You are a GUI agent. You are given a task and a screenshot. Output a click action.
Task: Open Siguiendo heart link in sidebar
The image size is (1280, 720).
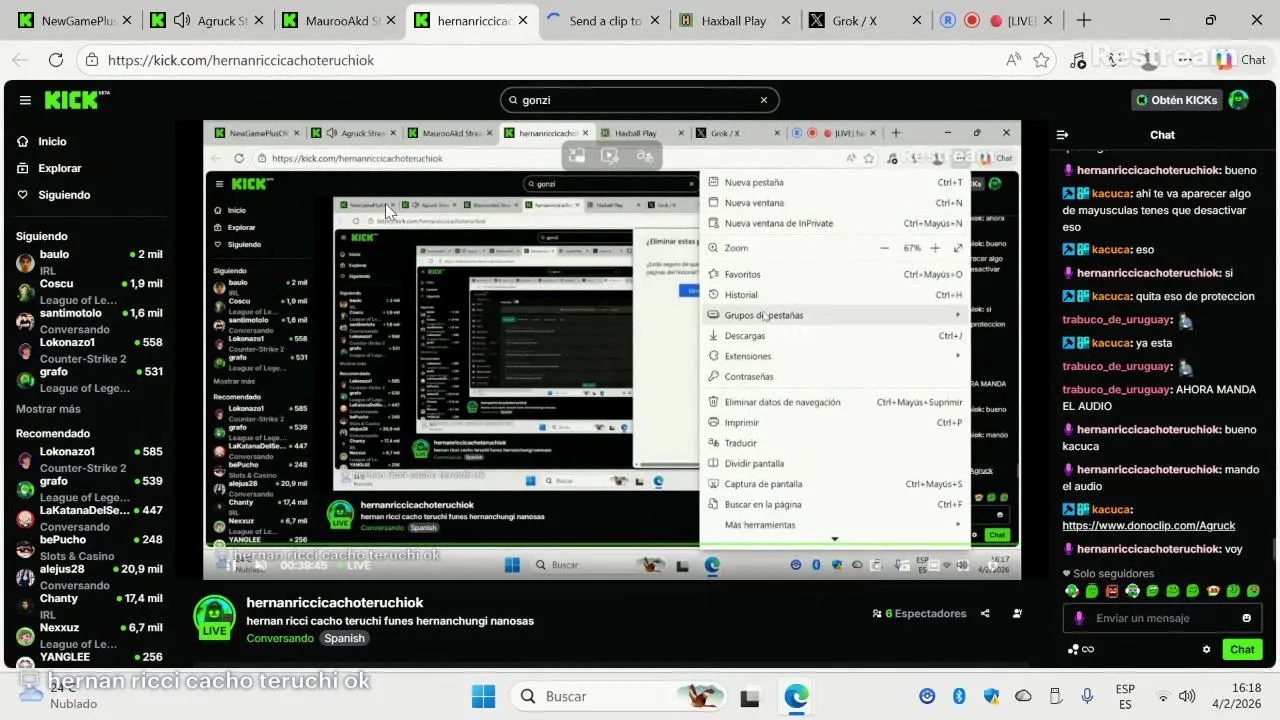tap(54, 195)
